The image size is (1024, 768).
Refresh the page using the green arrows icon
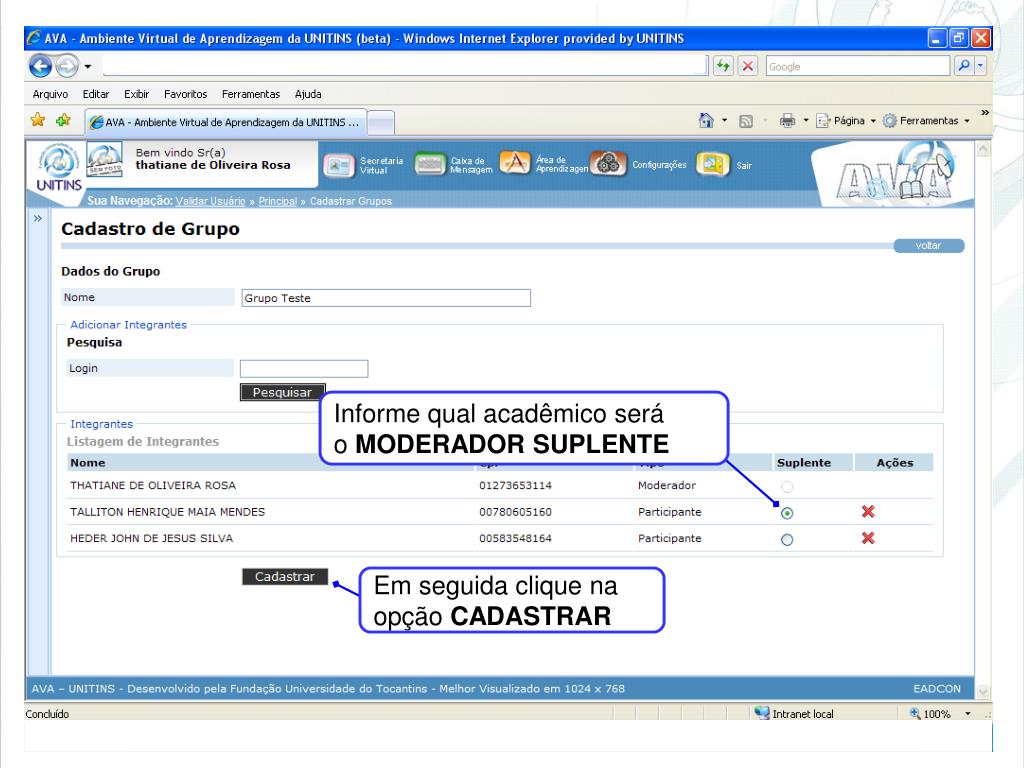point(723,65)
